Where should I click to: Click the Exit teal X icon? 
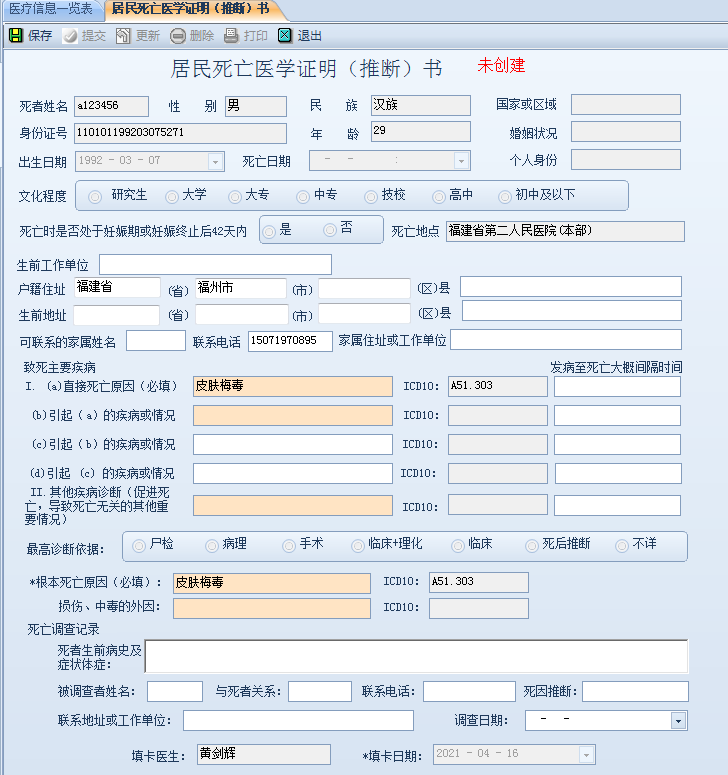click(285, 36)
